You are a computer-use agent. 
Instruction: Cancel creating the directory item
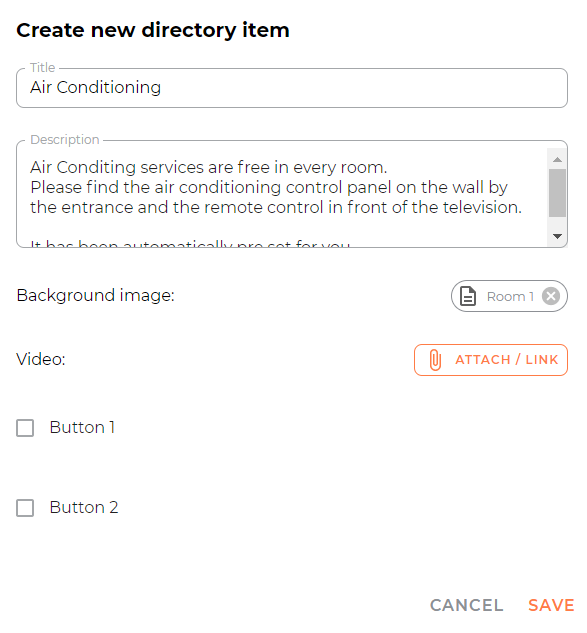tap(467, 605)
